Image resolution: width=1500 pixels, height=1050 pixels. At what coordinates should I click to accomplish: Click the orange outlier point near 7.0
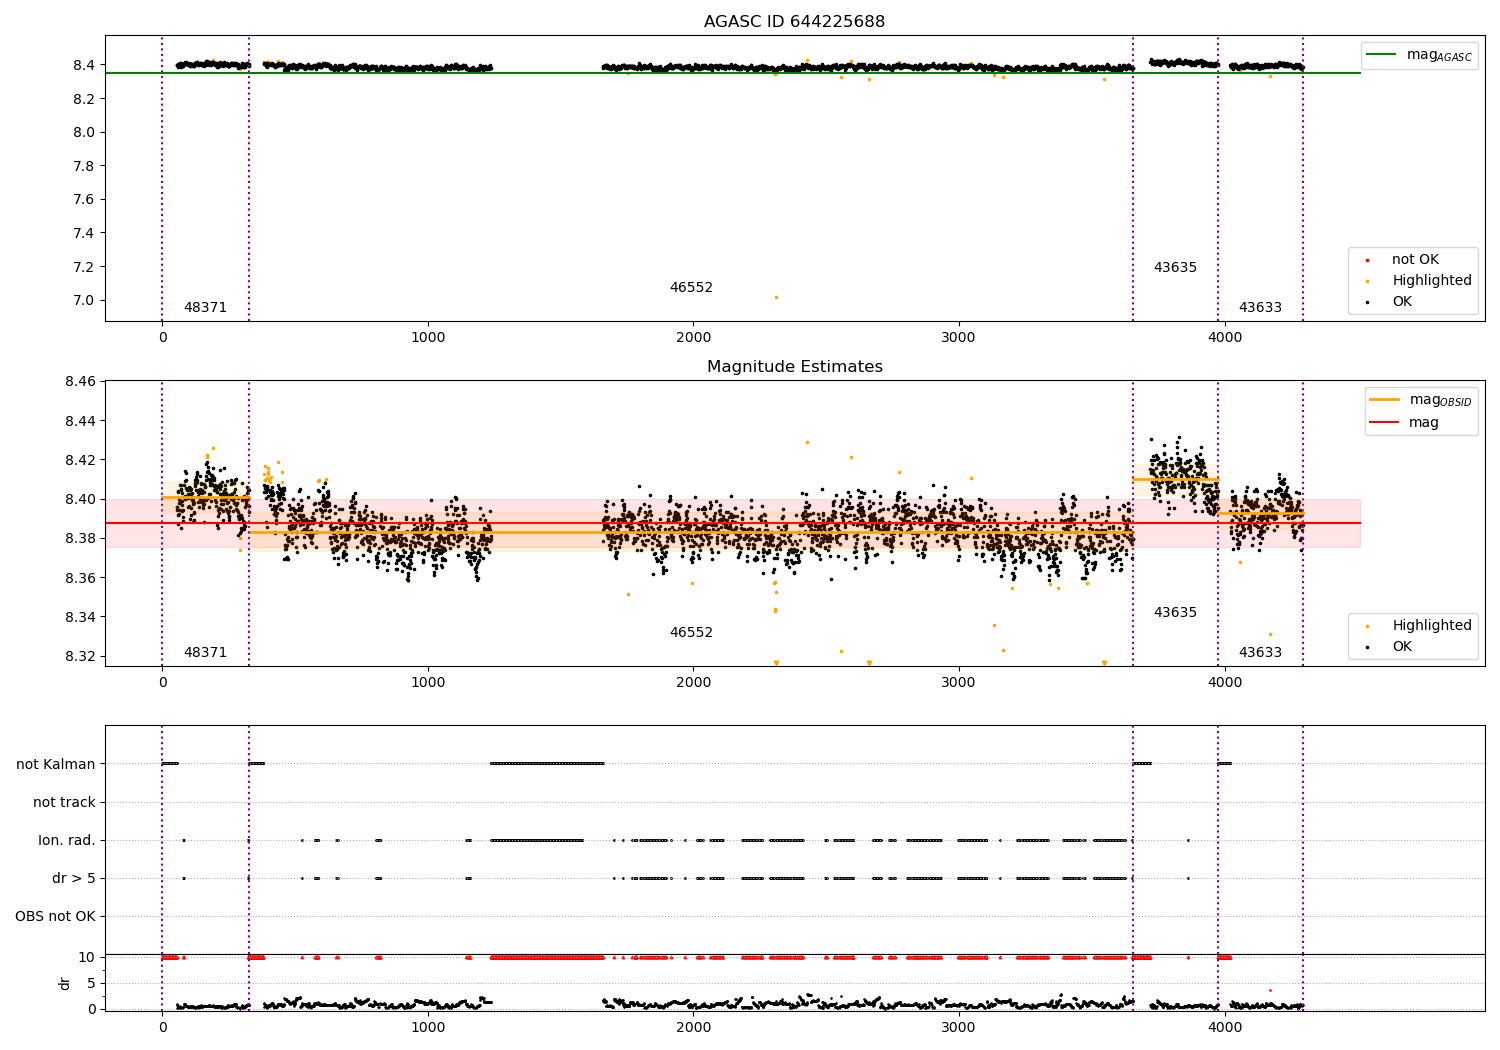point(776,297)
